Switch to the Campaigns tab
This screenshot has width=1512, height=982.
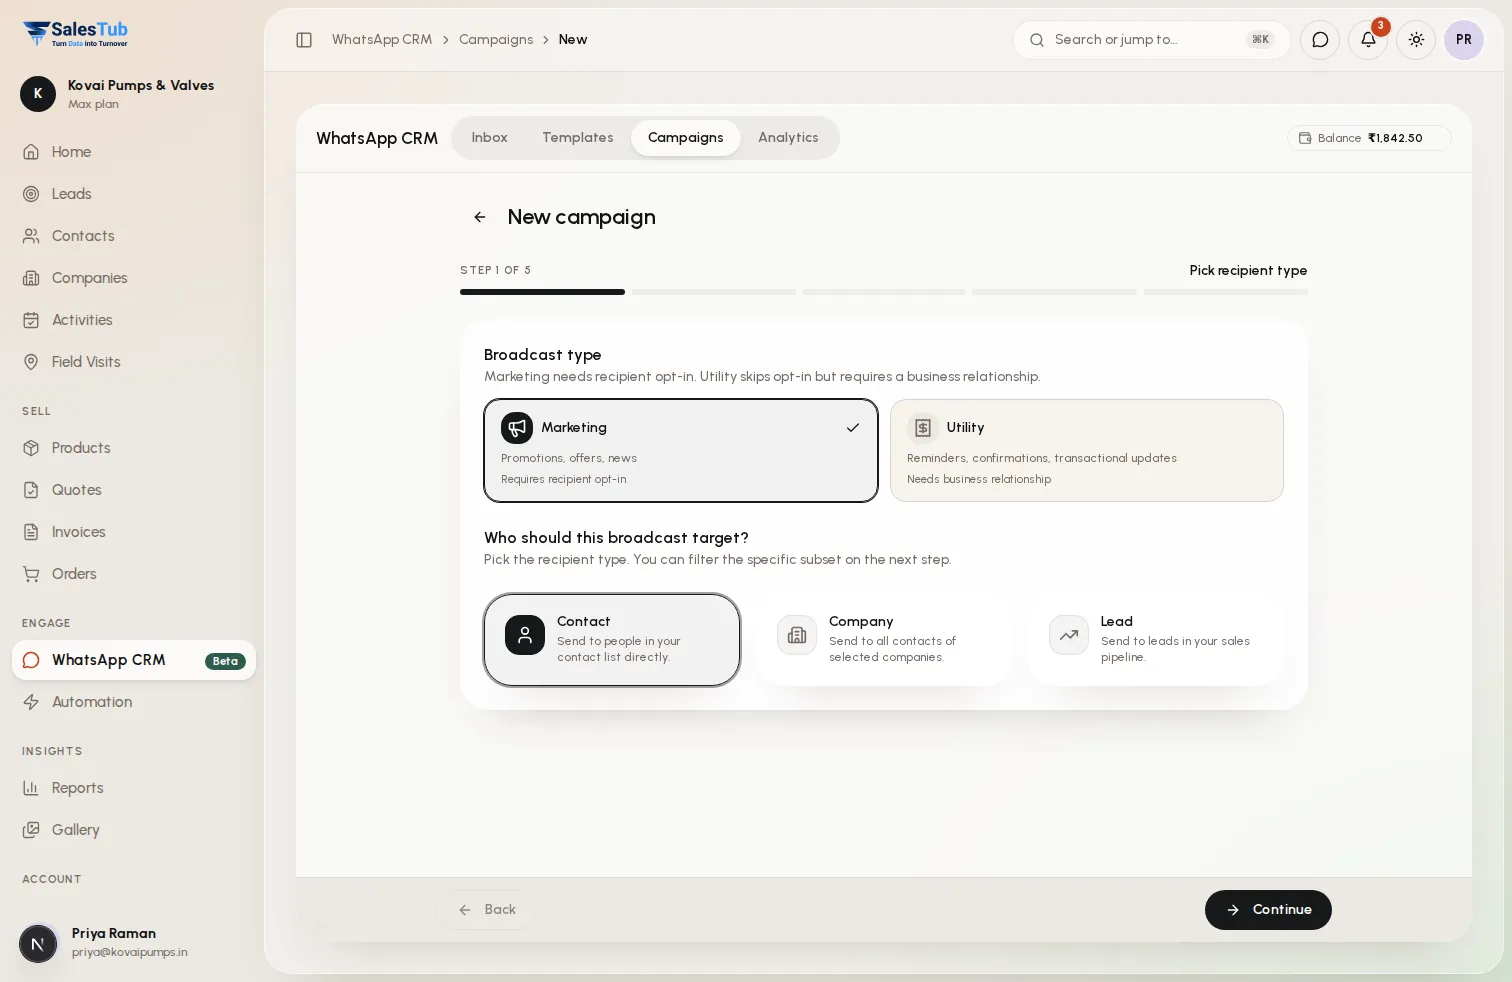[686, 138]
